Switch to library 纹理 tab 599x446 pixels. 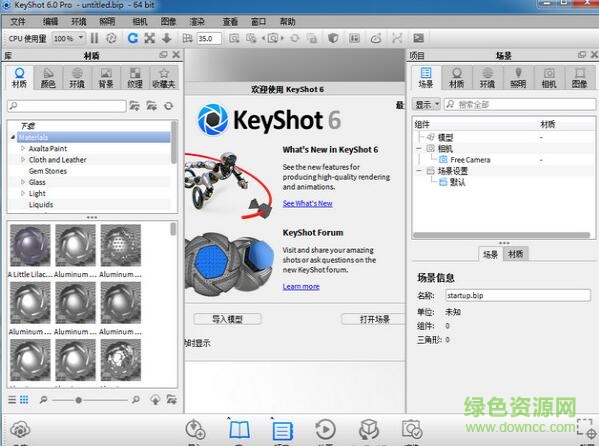point(135,78)
